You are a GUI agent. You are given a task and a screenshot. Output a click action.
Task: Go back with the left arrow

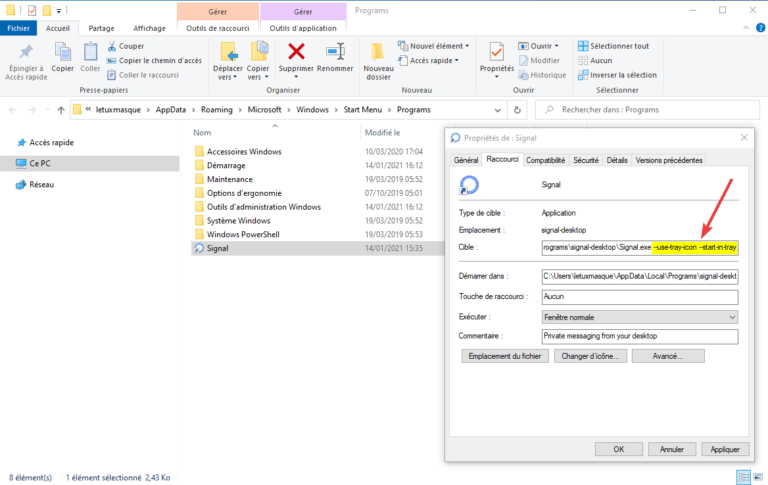click(x=13, y=110)
